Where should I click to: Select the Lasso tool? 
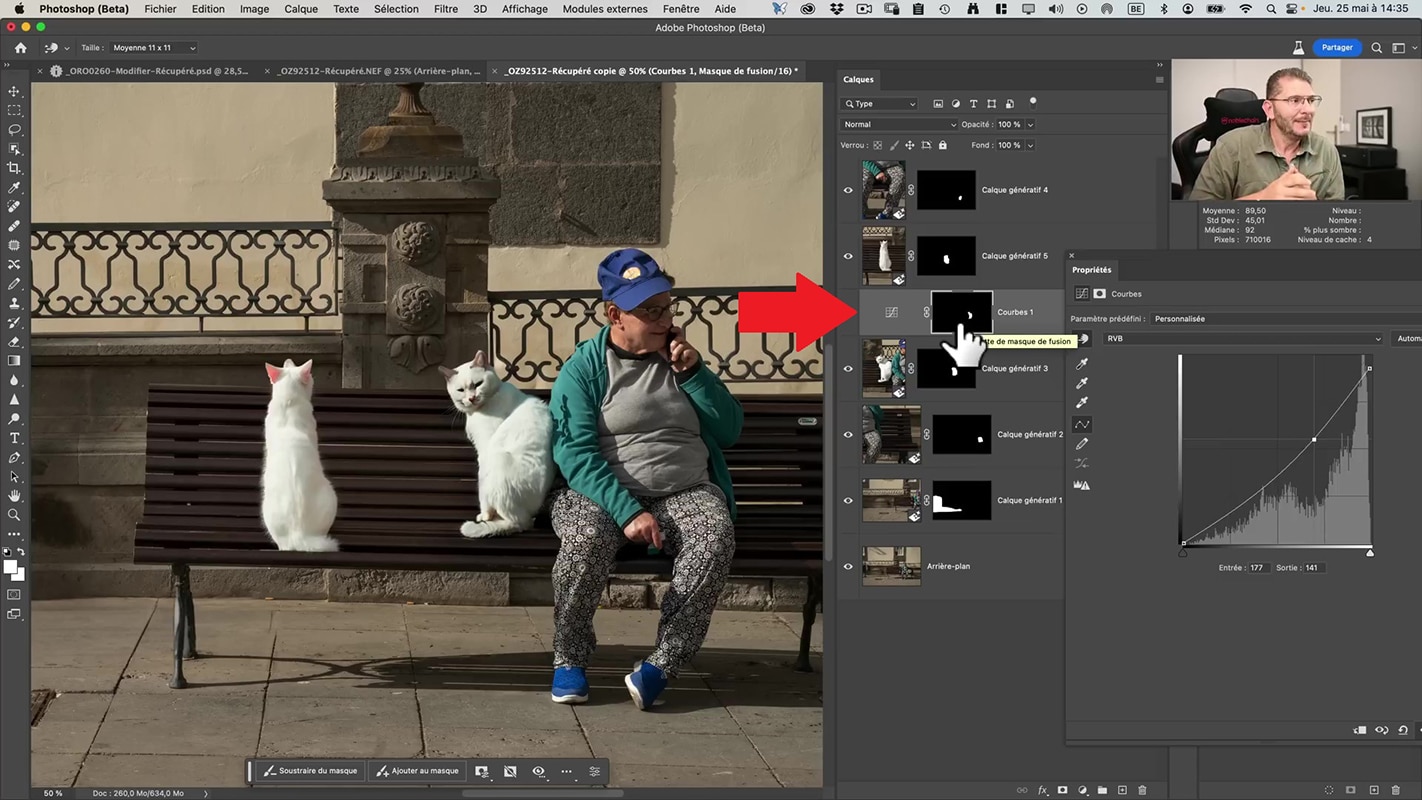point(14,130)
